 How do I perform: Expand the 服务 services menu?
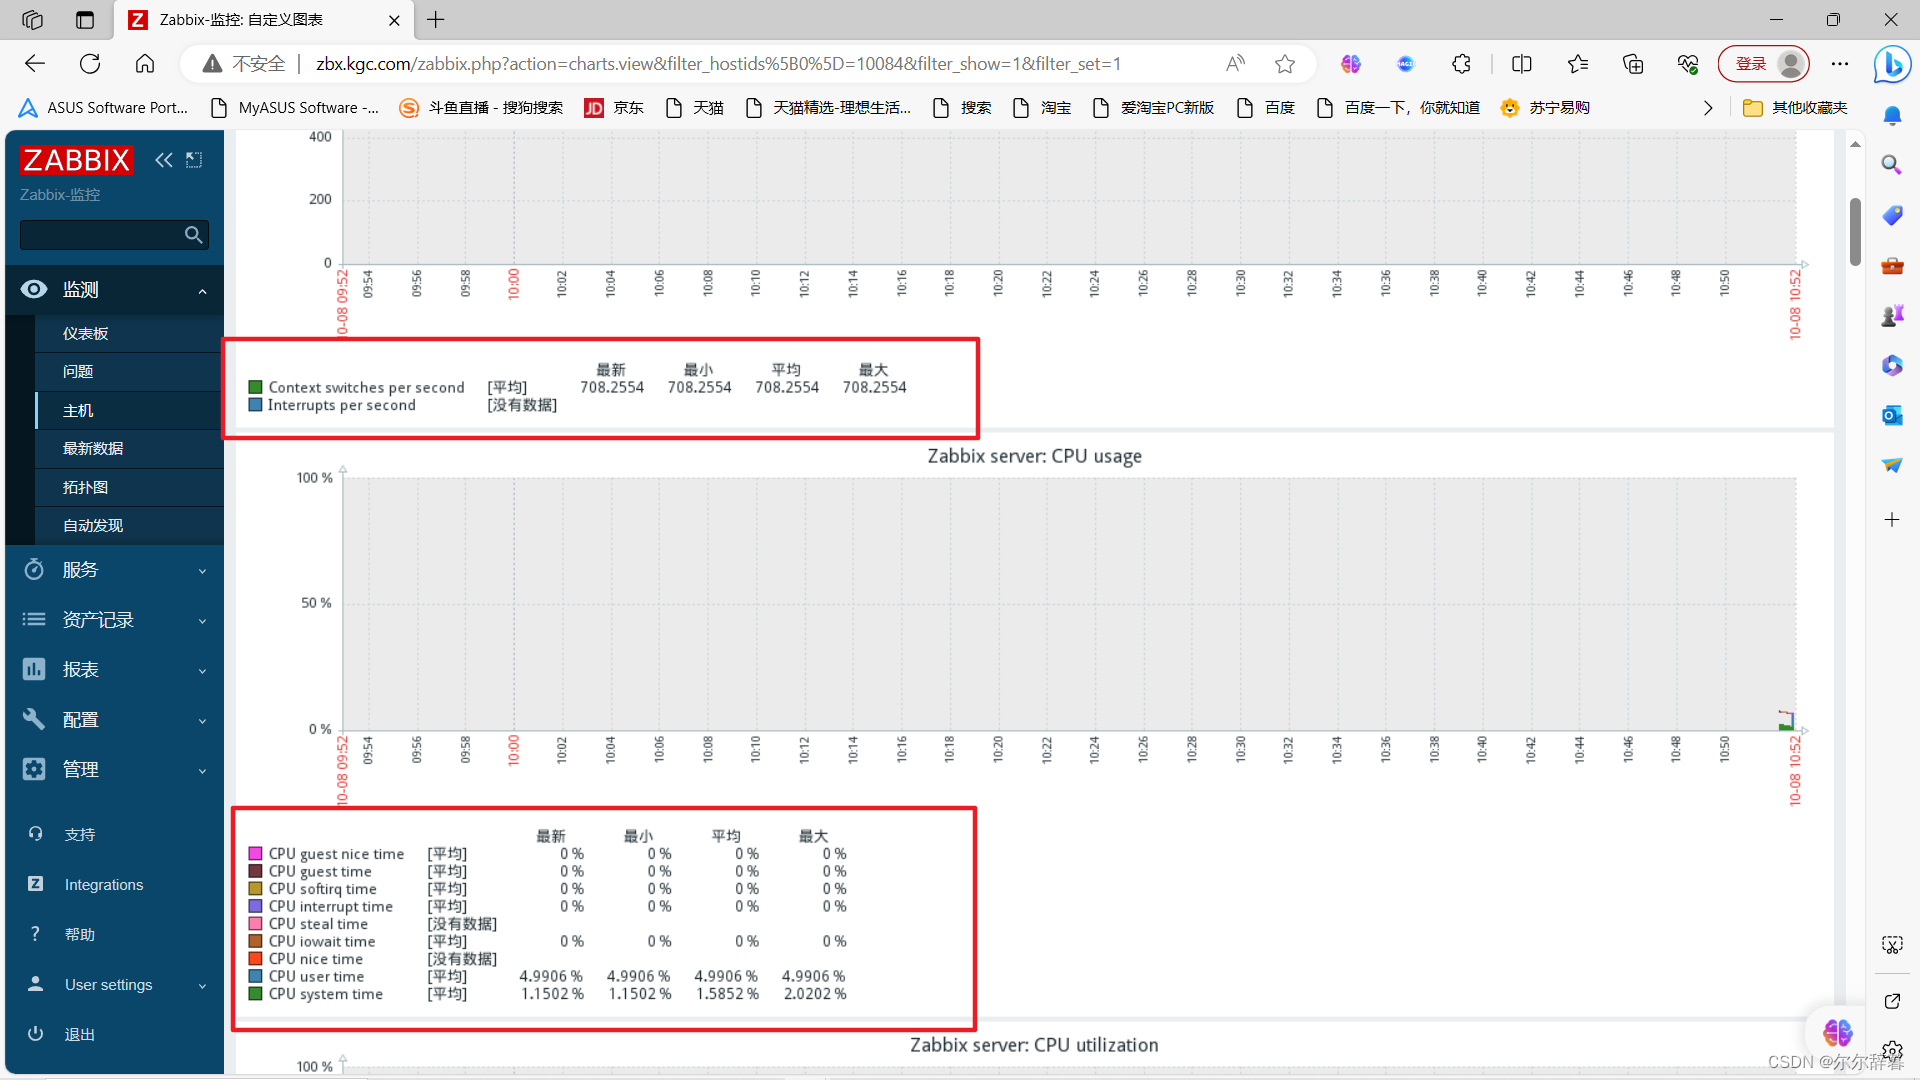tap(115, 570)
